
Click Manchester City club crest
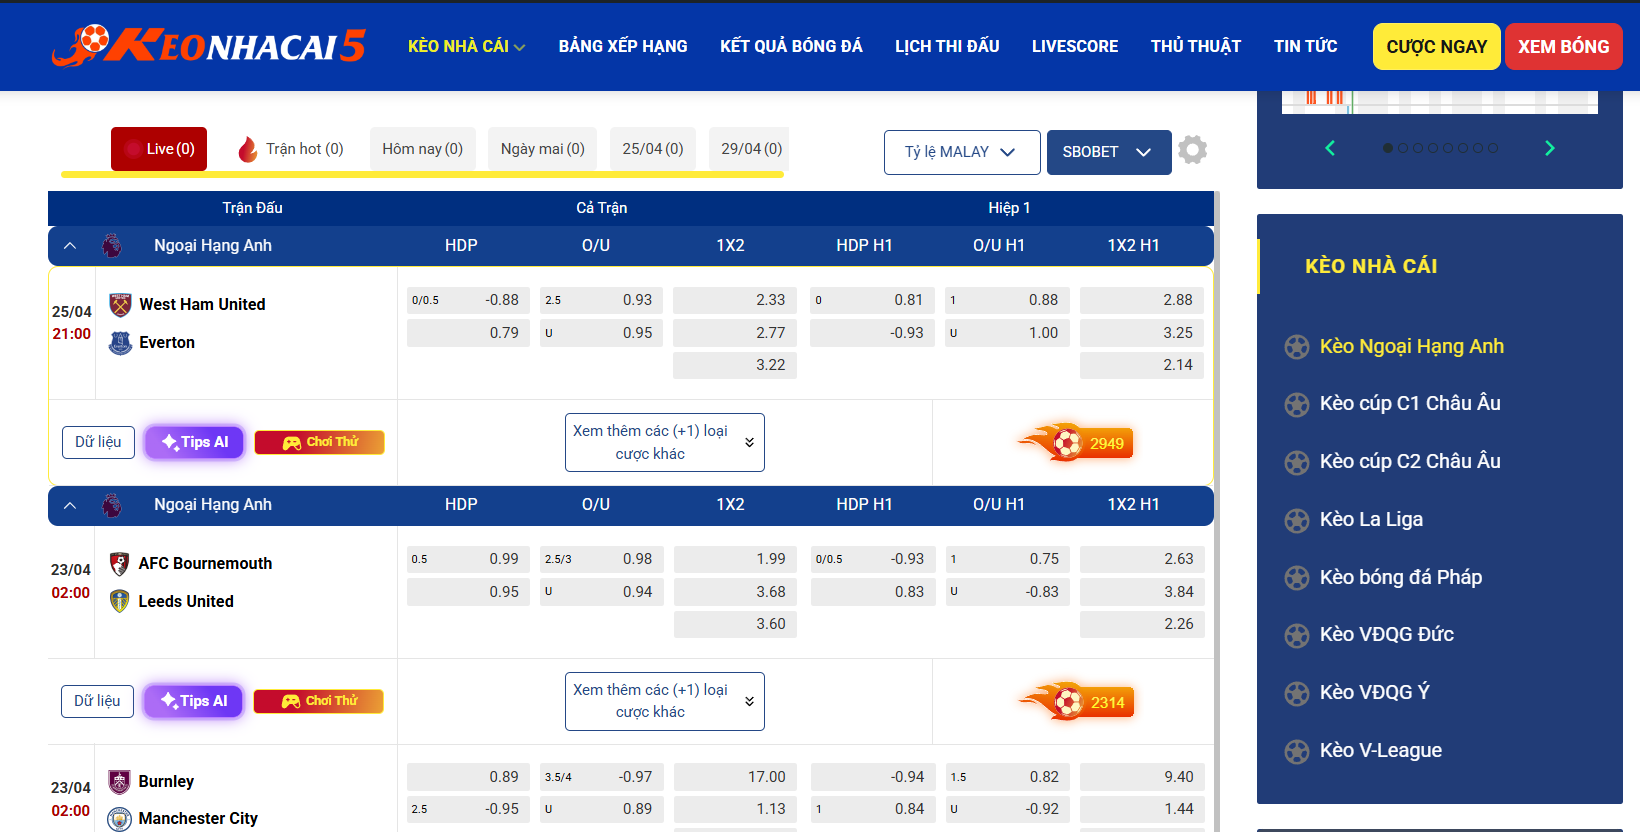[119, 819]
